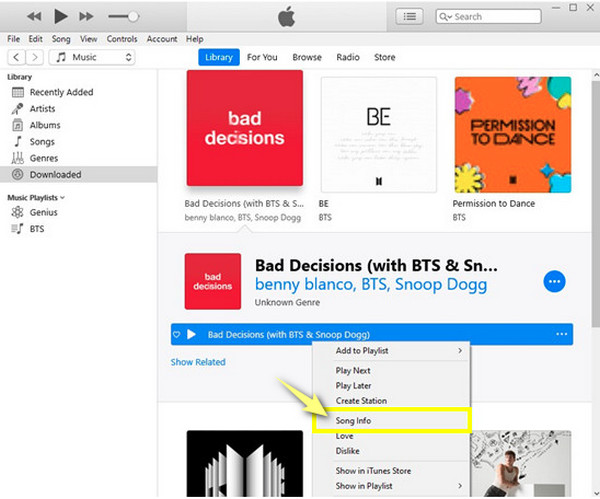Open the Controls menu

click(x=122, y=39)
